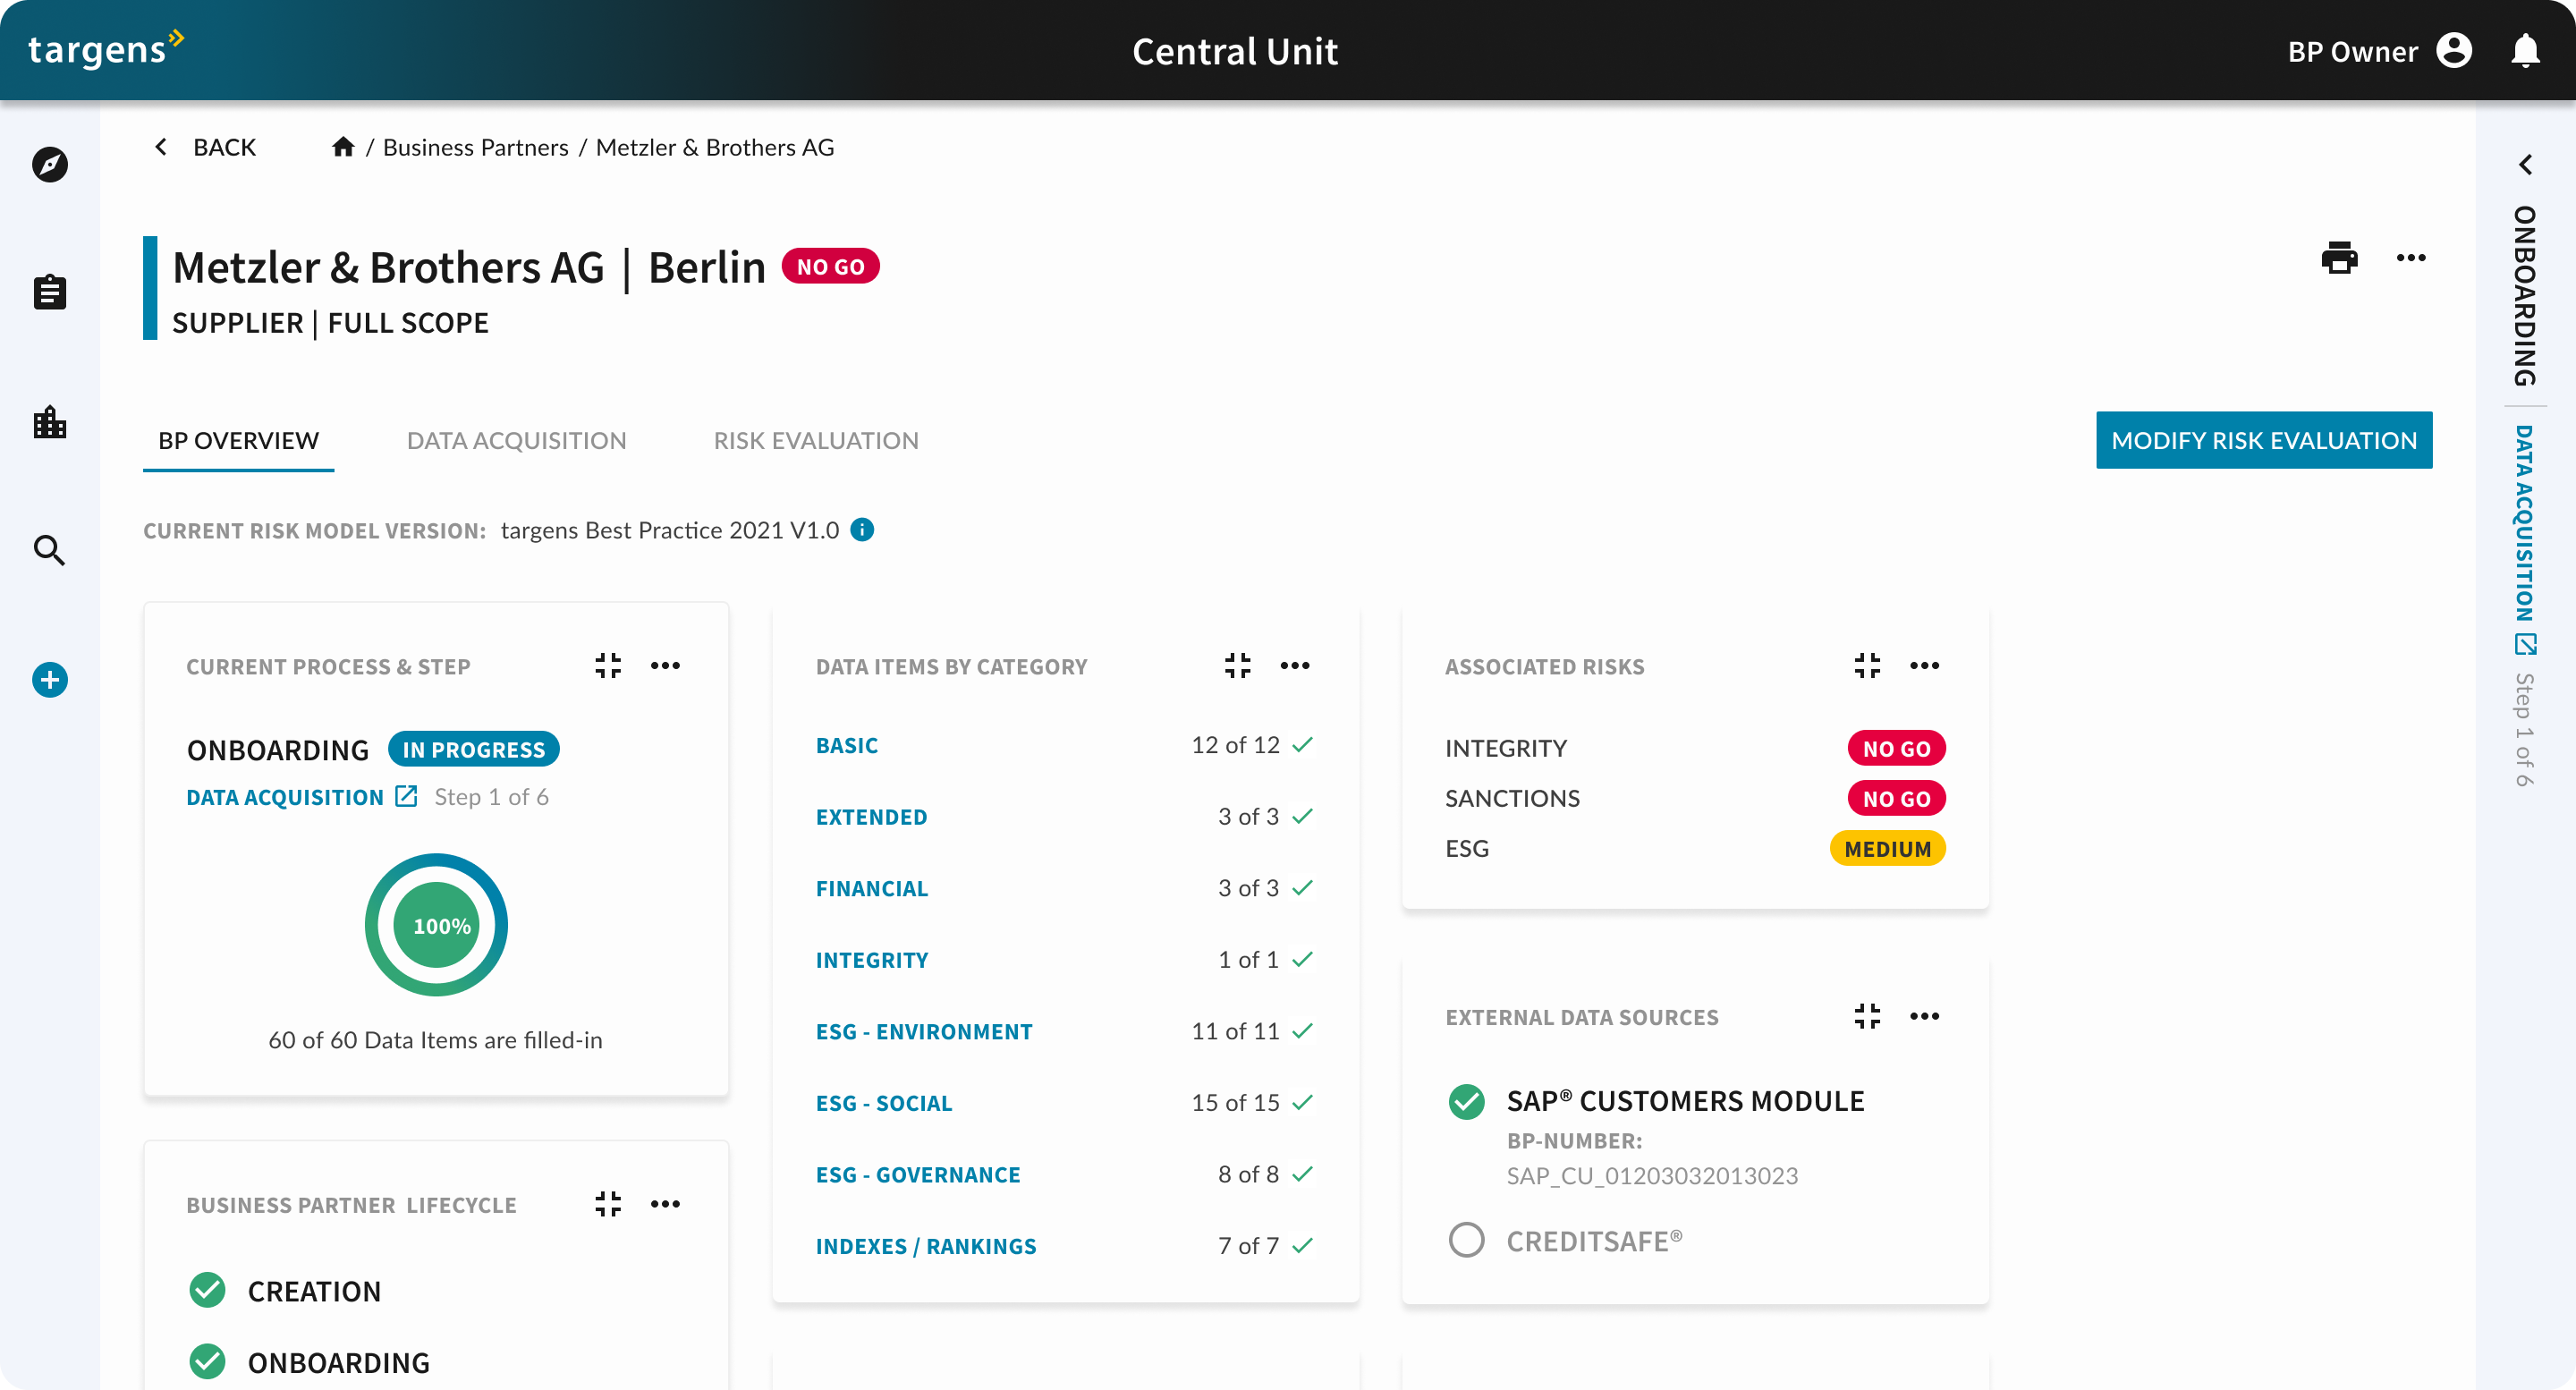Screen dimensions: 2576x1390
Task: Select the Creditsafe data source radio
Action: click(x=1466, y=1240)
